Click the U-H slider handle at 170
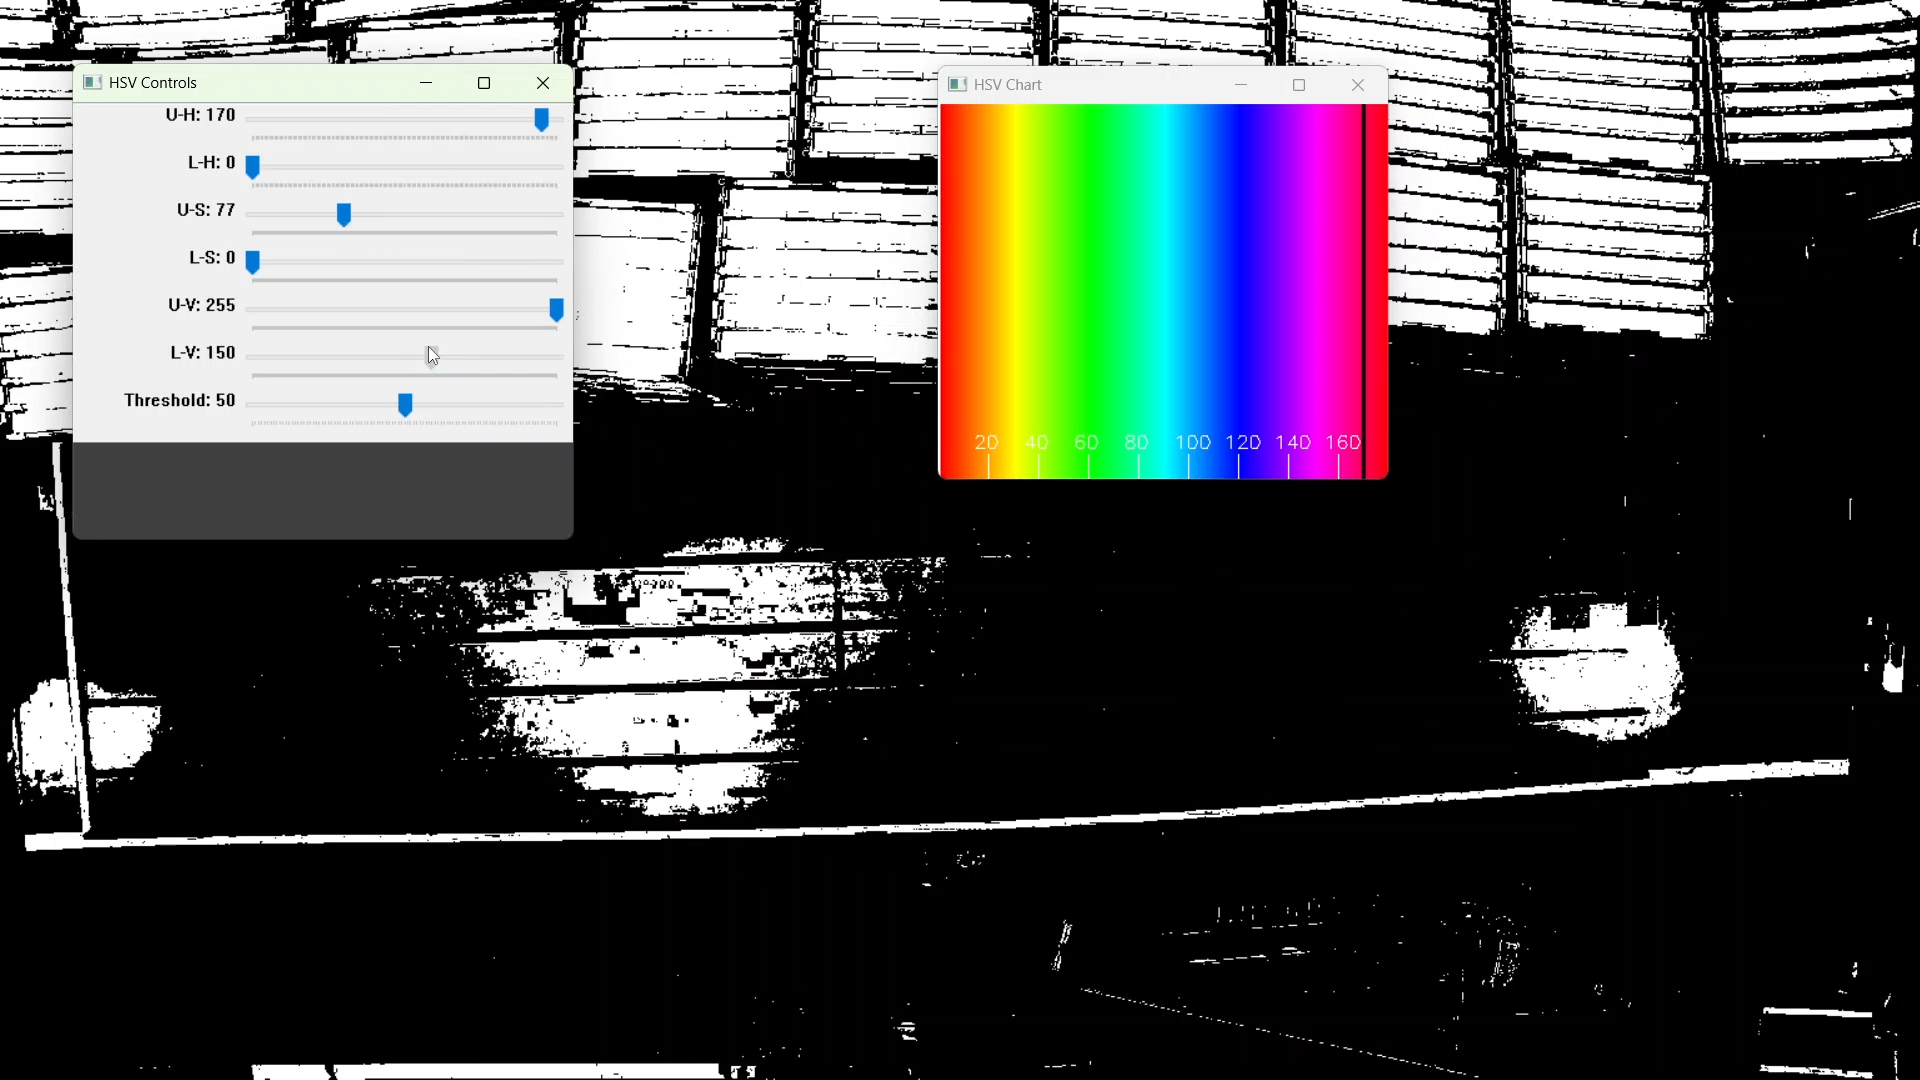 pyautogui.click(x=541, y=120)
